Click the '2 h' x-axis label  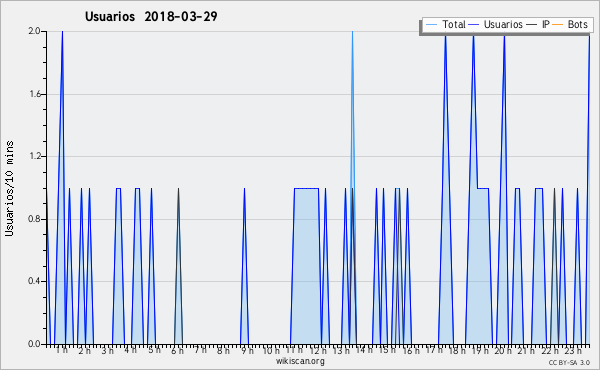click(x=84, y=350)
